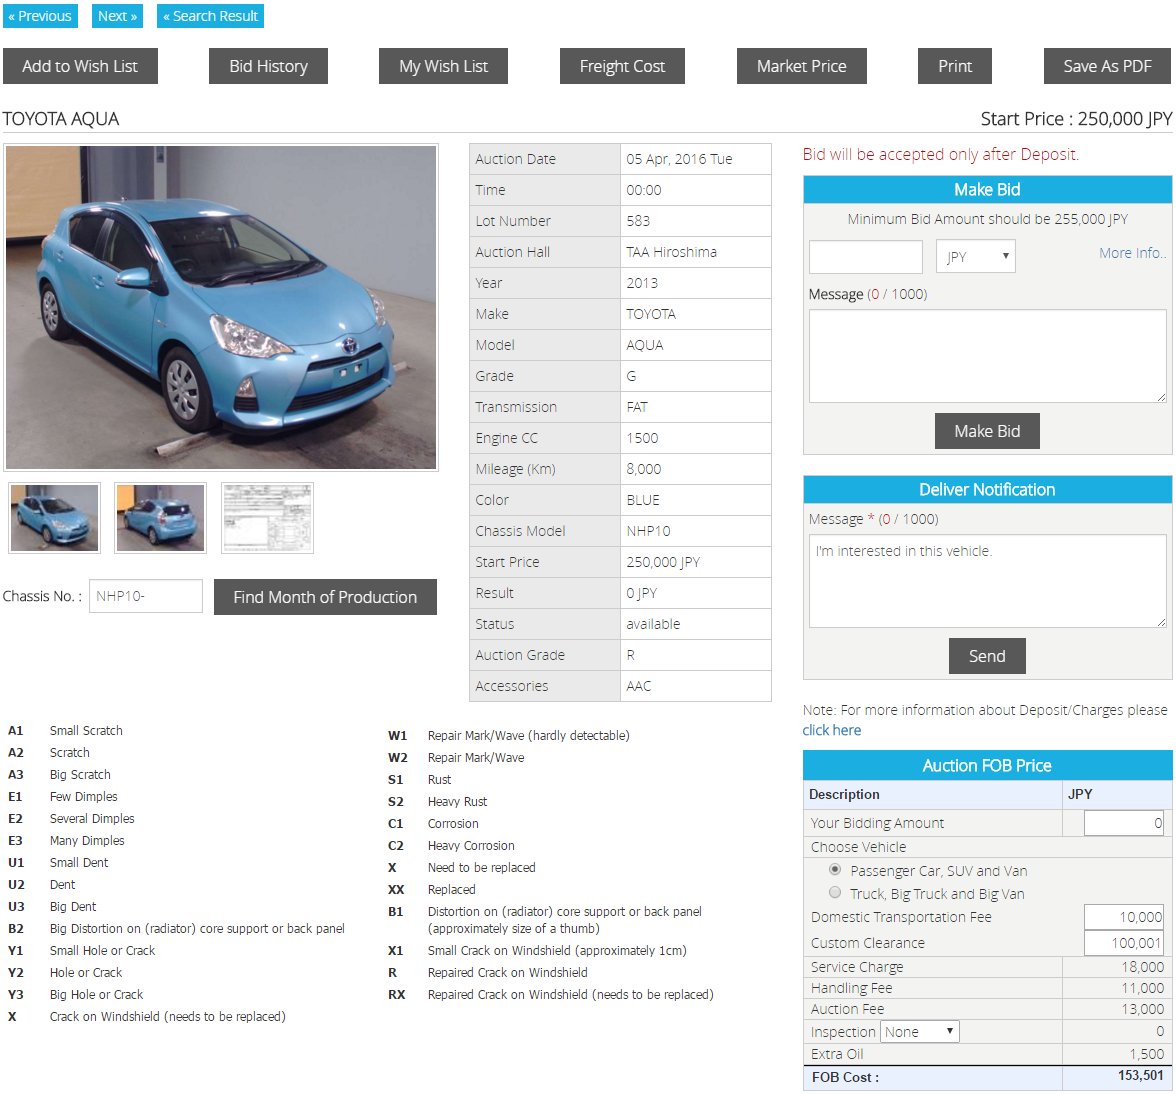Return to search results via Search Result button
The width and height of the screenshot is (1176, 1094).
pyautogui.click(x=210, y=15)
